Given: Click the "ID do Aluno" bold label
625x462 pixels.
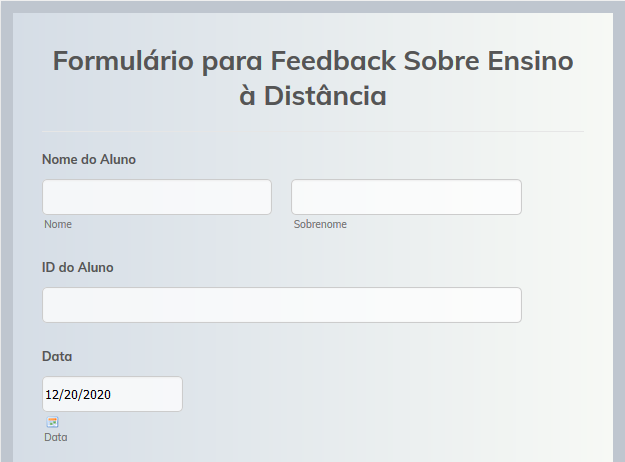Looking at the screenshot, I should (x=78, y=267).
